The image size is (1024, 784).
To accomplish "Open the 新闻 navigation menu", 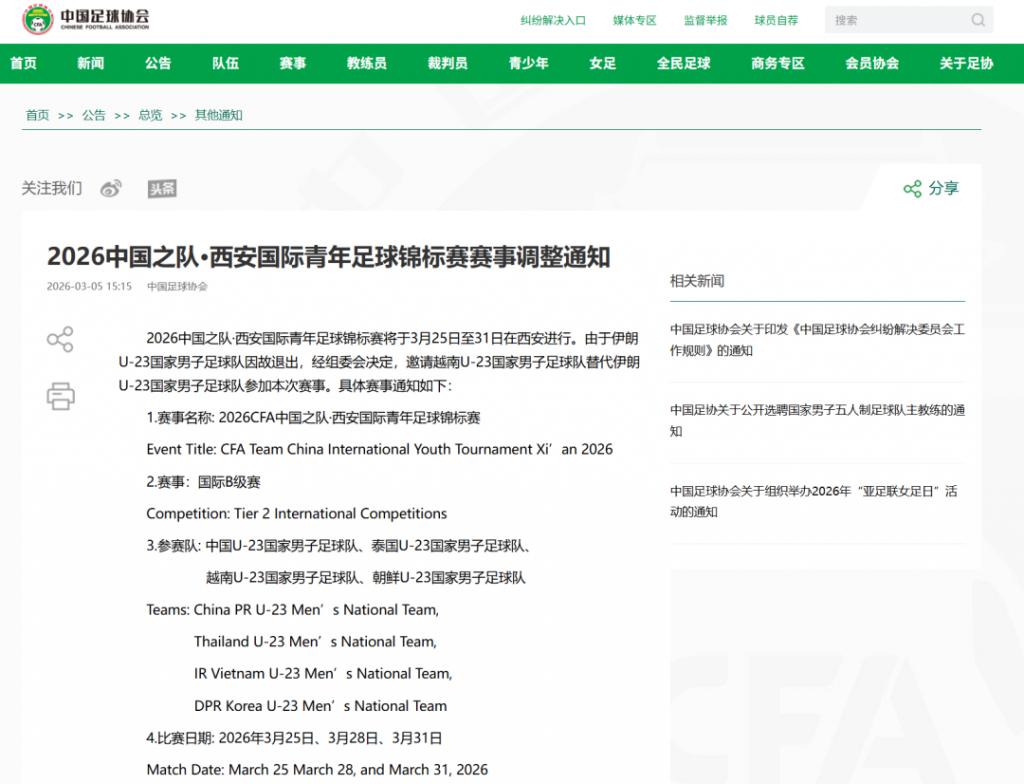I will pyautogui.click(x=90, y=63).
